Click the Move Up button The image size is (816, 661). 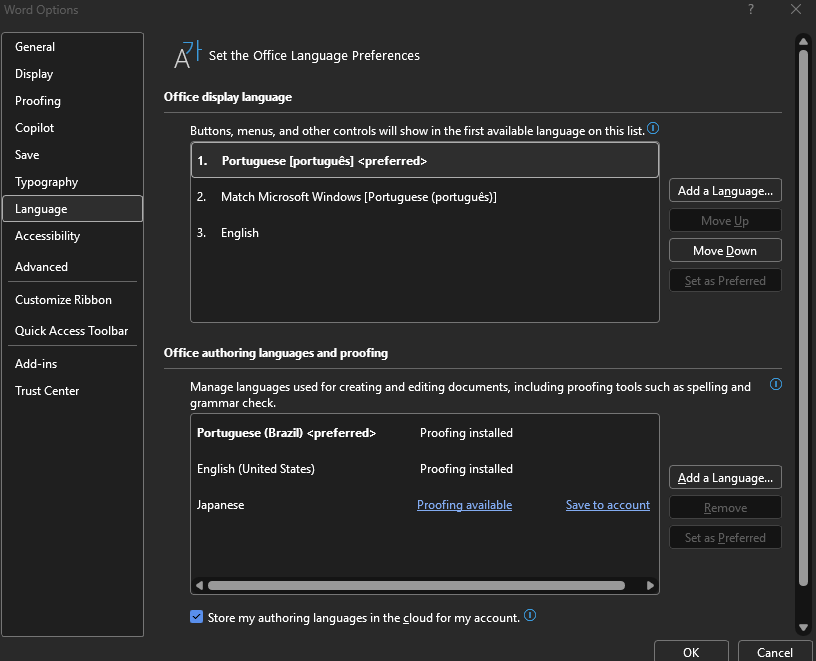point(725,221)
